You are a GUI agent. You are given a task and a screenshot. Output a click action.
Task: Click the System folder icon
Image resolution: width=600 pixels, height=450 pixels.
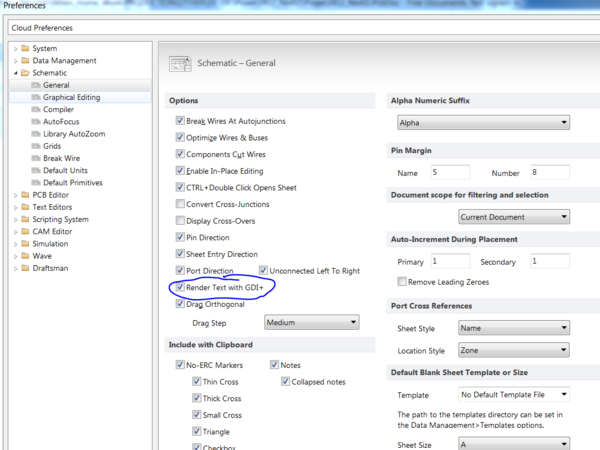26,48
